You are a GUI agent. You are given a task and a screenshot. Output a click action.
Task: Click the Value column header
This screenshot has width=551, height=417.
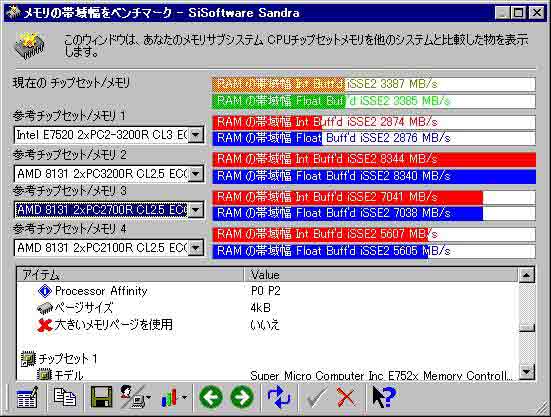[x=381, y=275]
